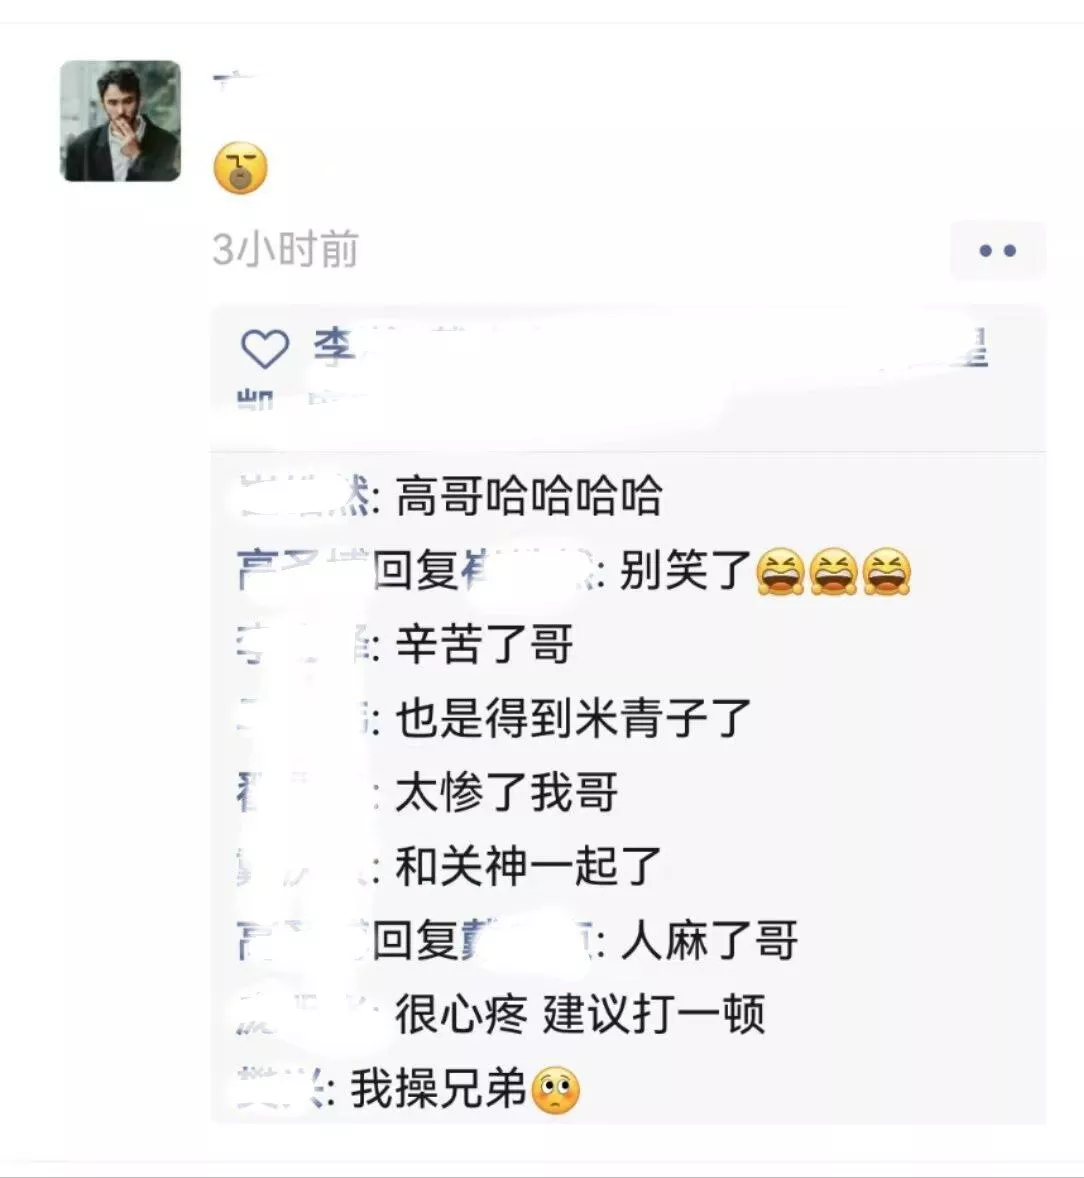Viewport: 1084px width, 1178px height.
Task: Tap the middle laughing-crying emoji
Action: point(834,572)
